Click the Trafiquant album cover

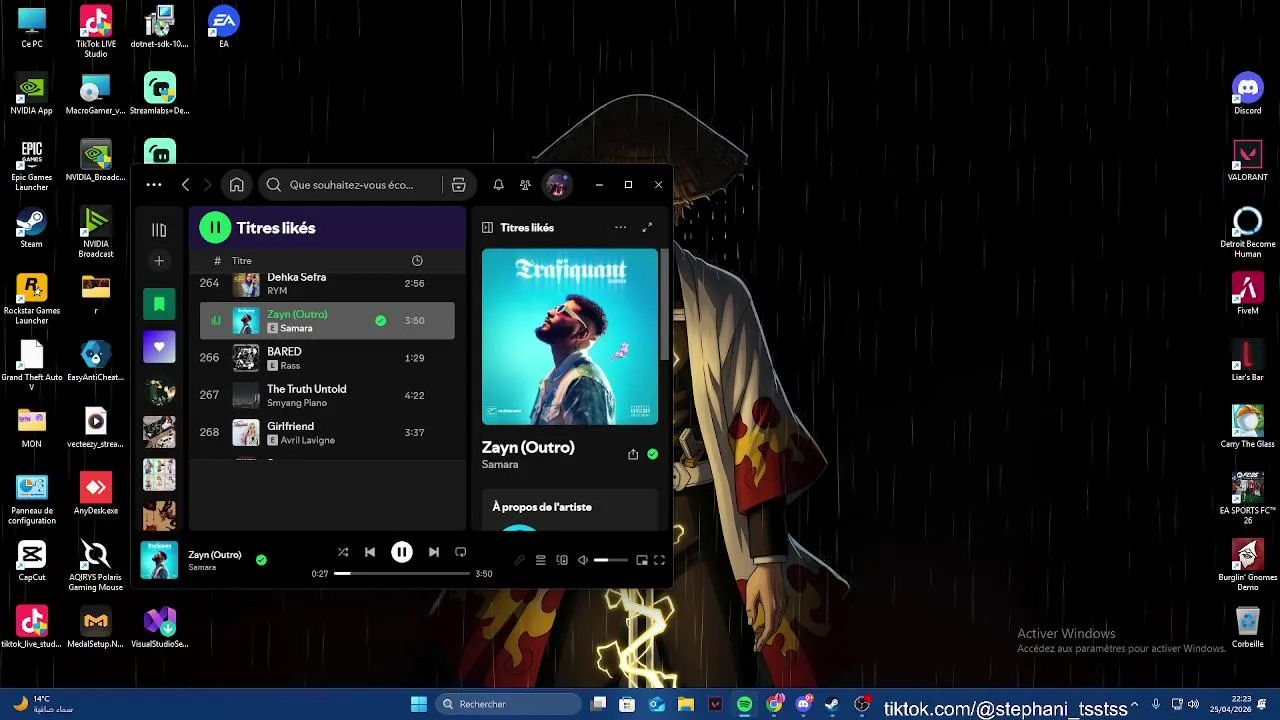click(x=570, y=337)
